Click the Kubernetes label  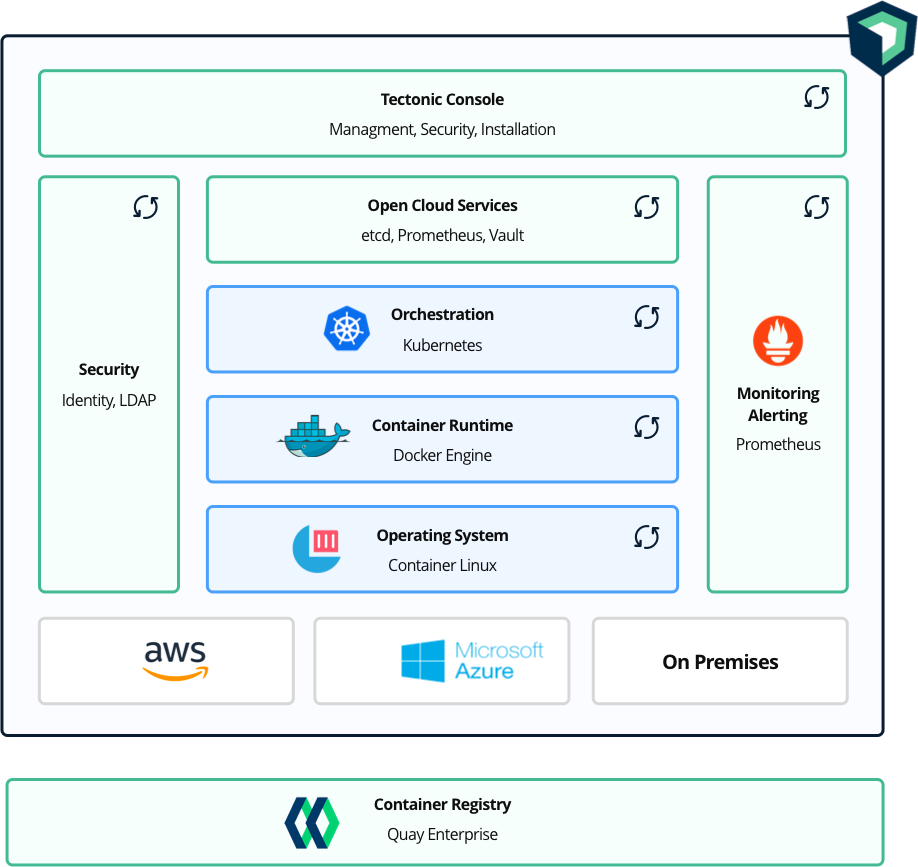(442, 345)
